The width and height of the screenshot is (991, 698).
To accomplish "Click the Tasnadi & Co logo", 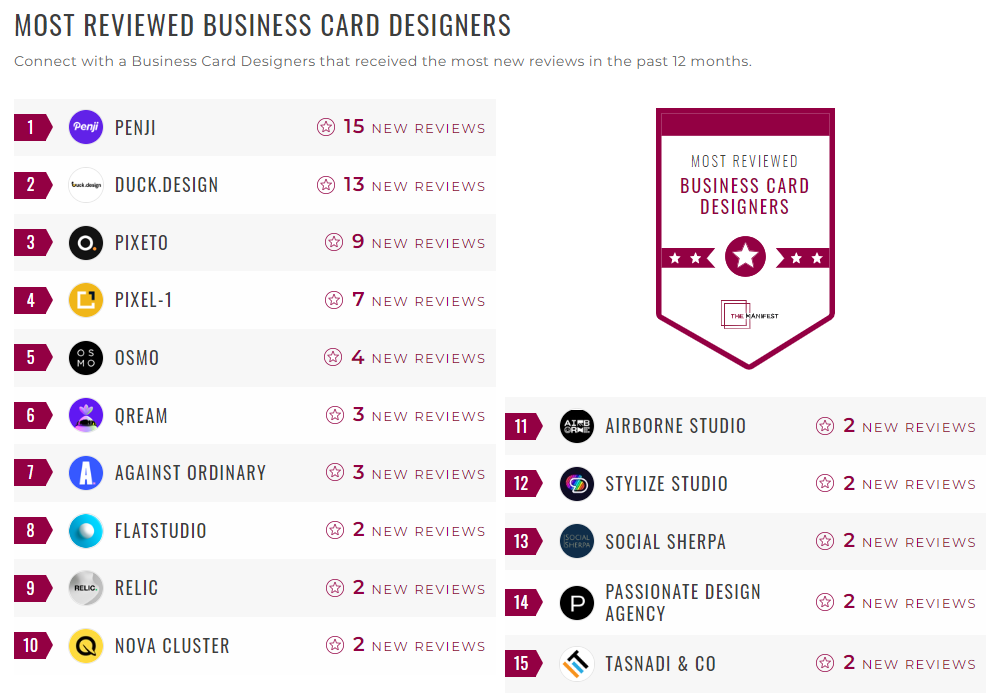I will point(577,663).
